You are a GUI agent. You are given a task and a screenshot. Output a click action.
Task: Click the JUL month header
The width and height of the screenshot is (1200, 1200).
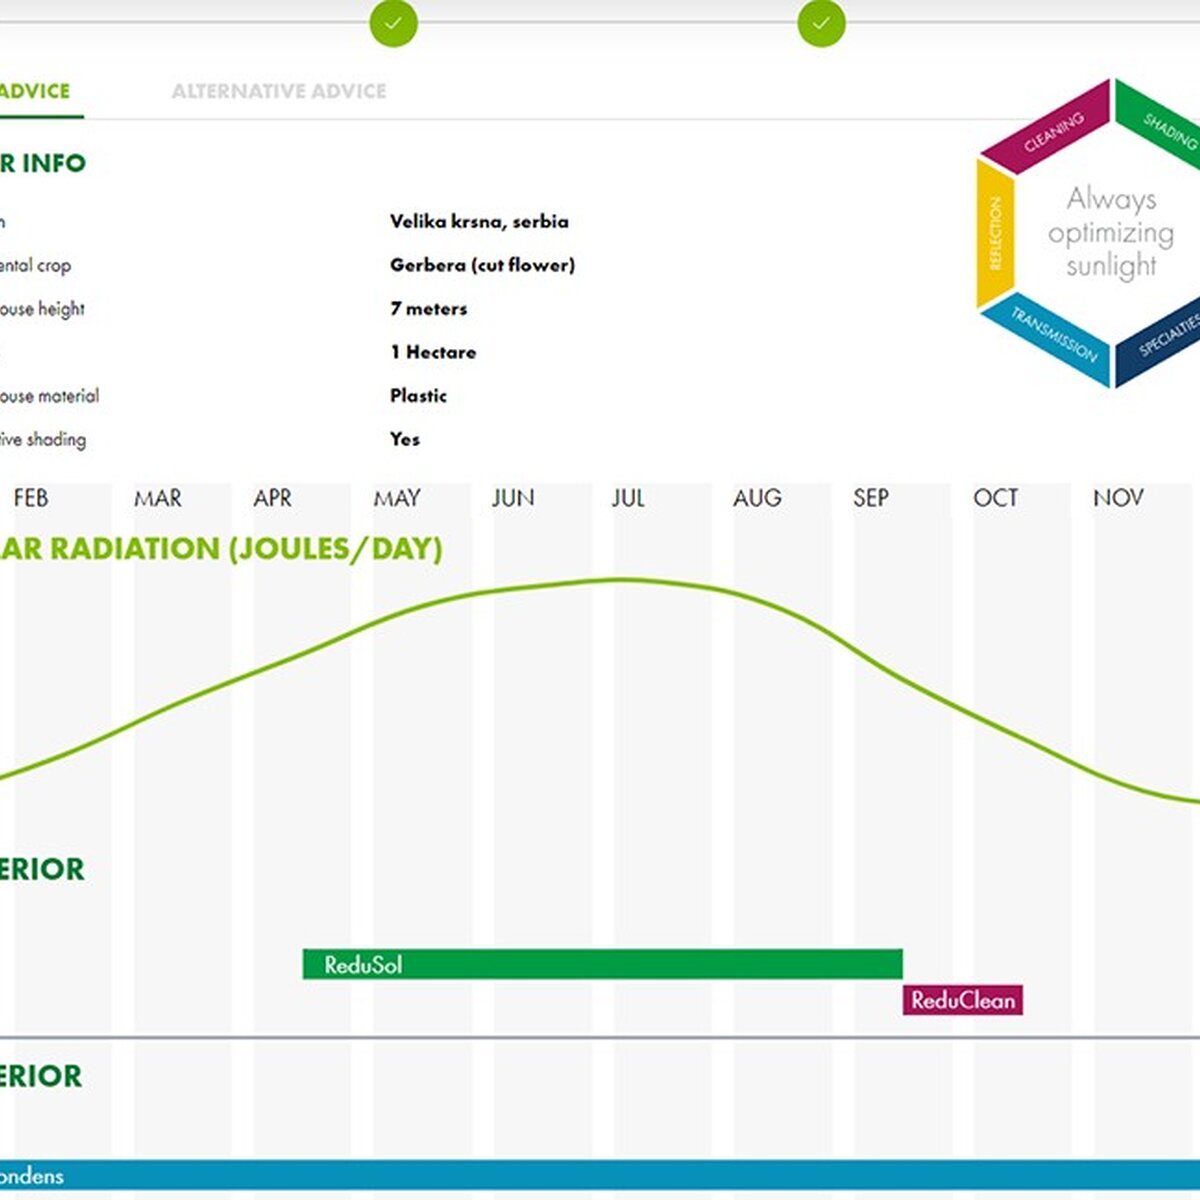(x=628, y=498)
